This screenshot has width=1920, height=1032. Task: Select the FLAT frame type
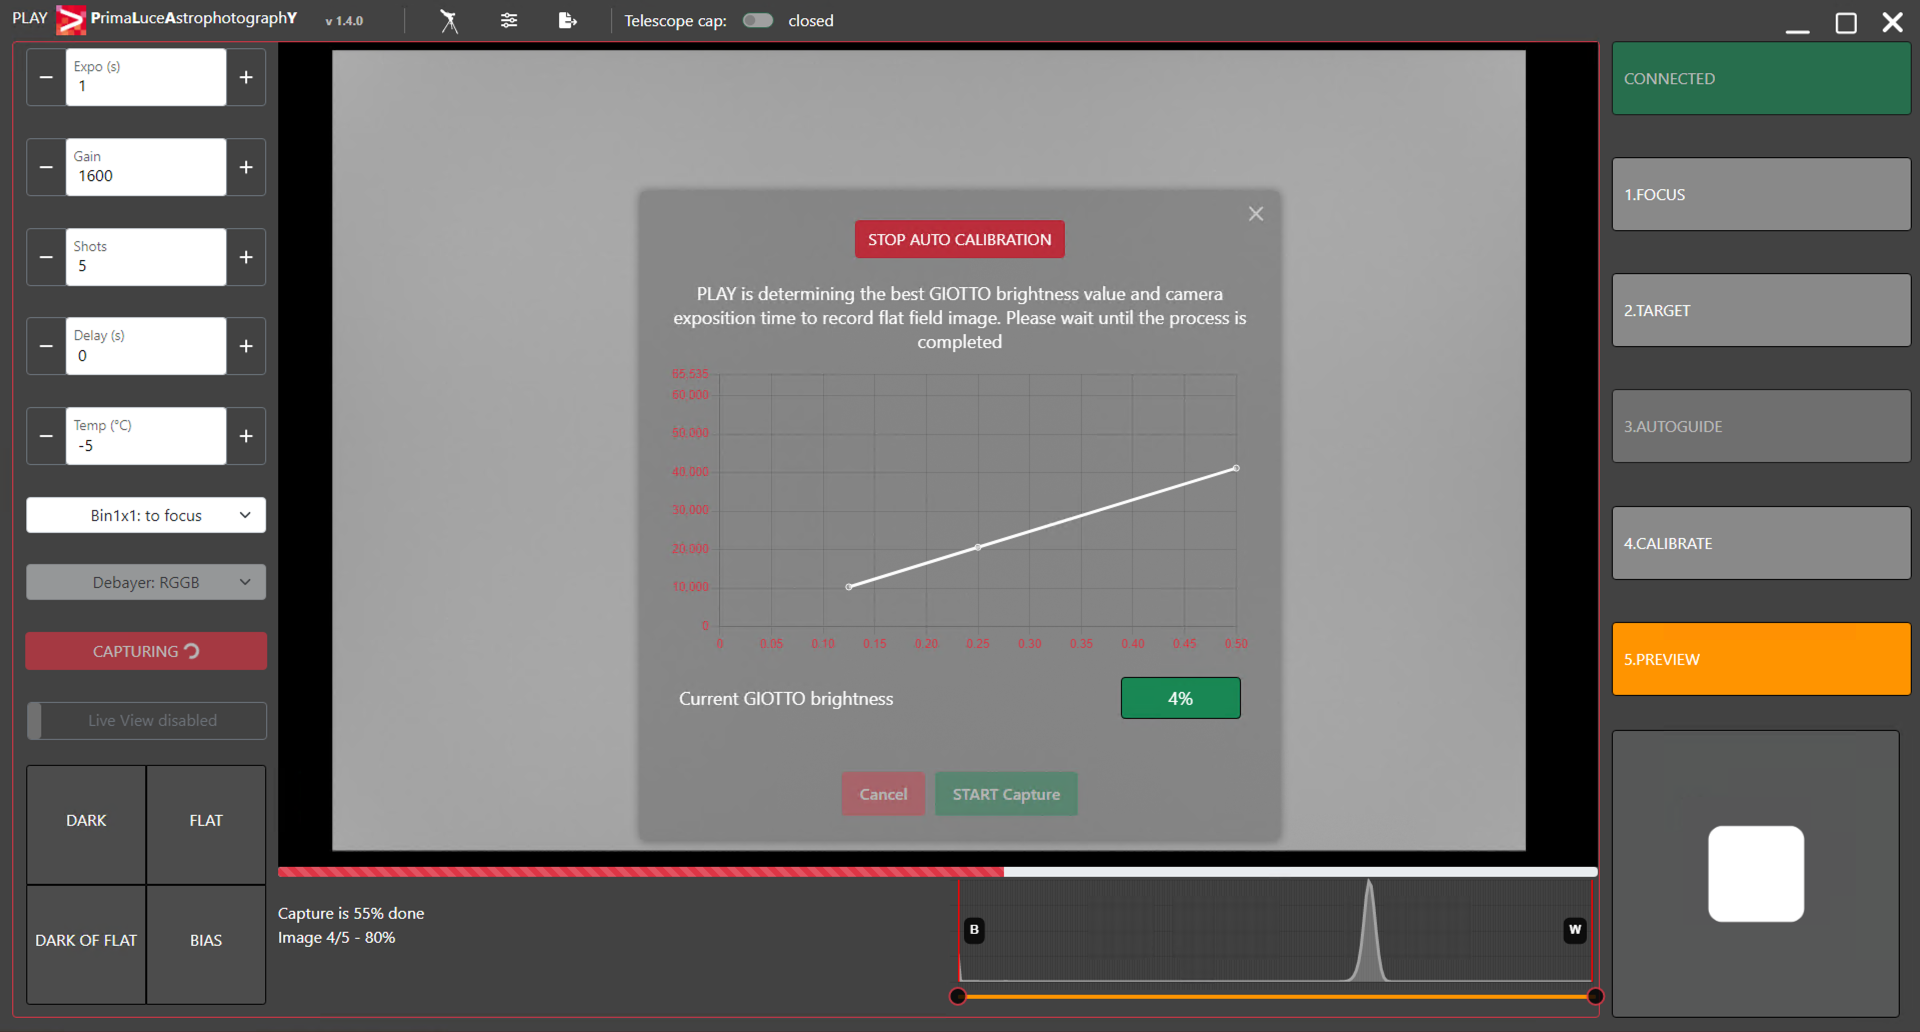tap(206, 824)
